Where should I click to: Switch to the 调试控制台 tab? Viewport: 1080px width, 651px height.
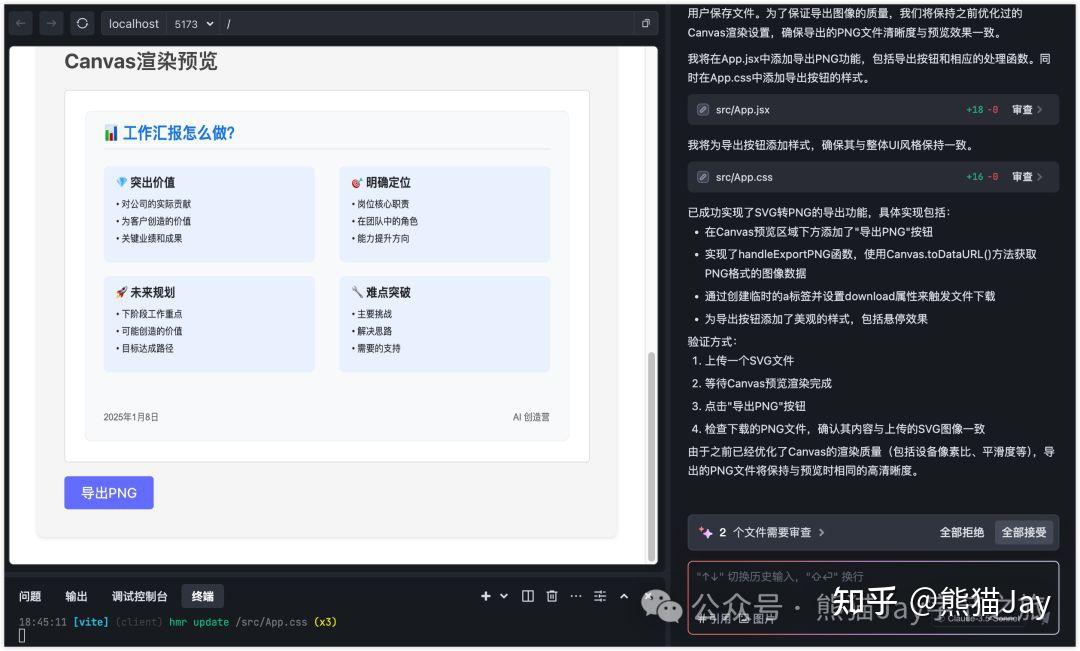pyautogui.click(x=139, y=596)
